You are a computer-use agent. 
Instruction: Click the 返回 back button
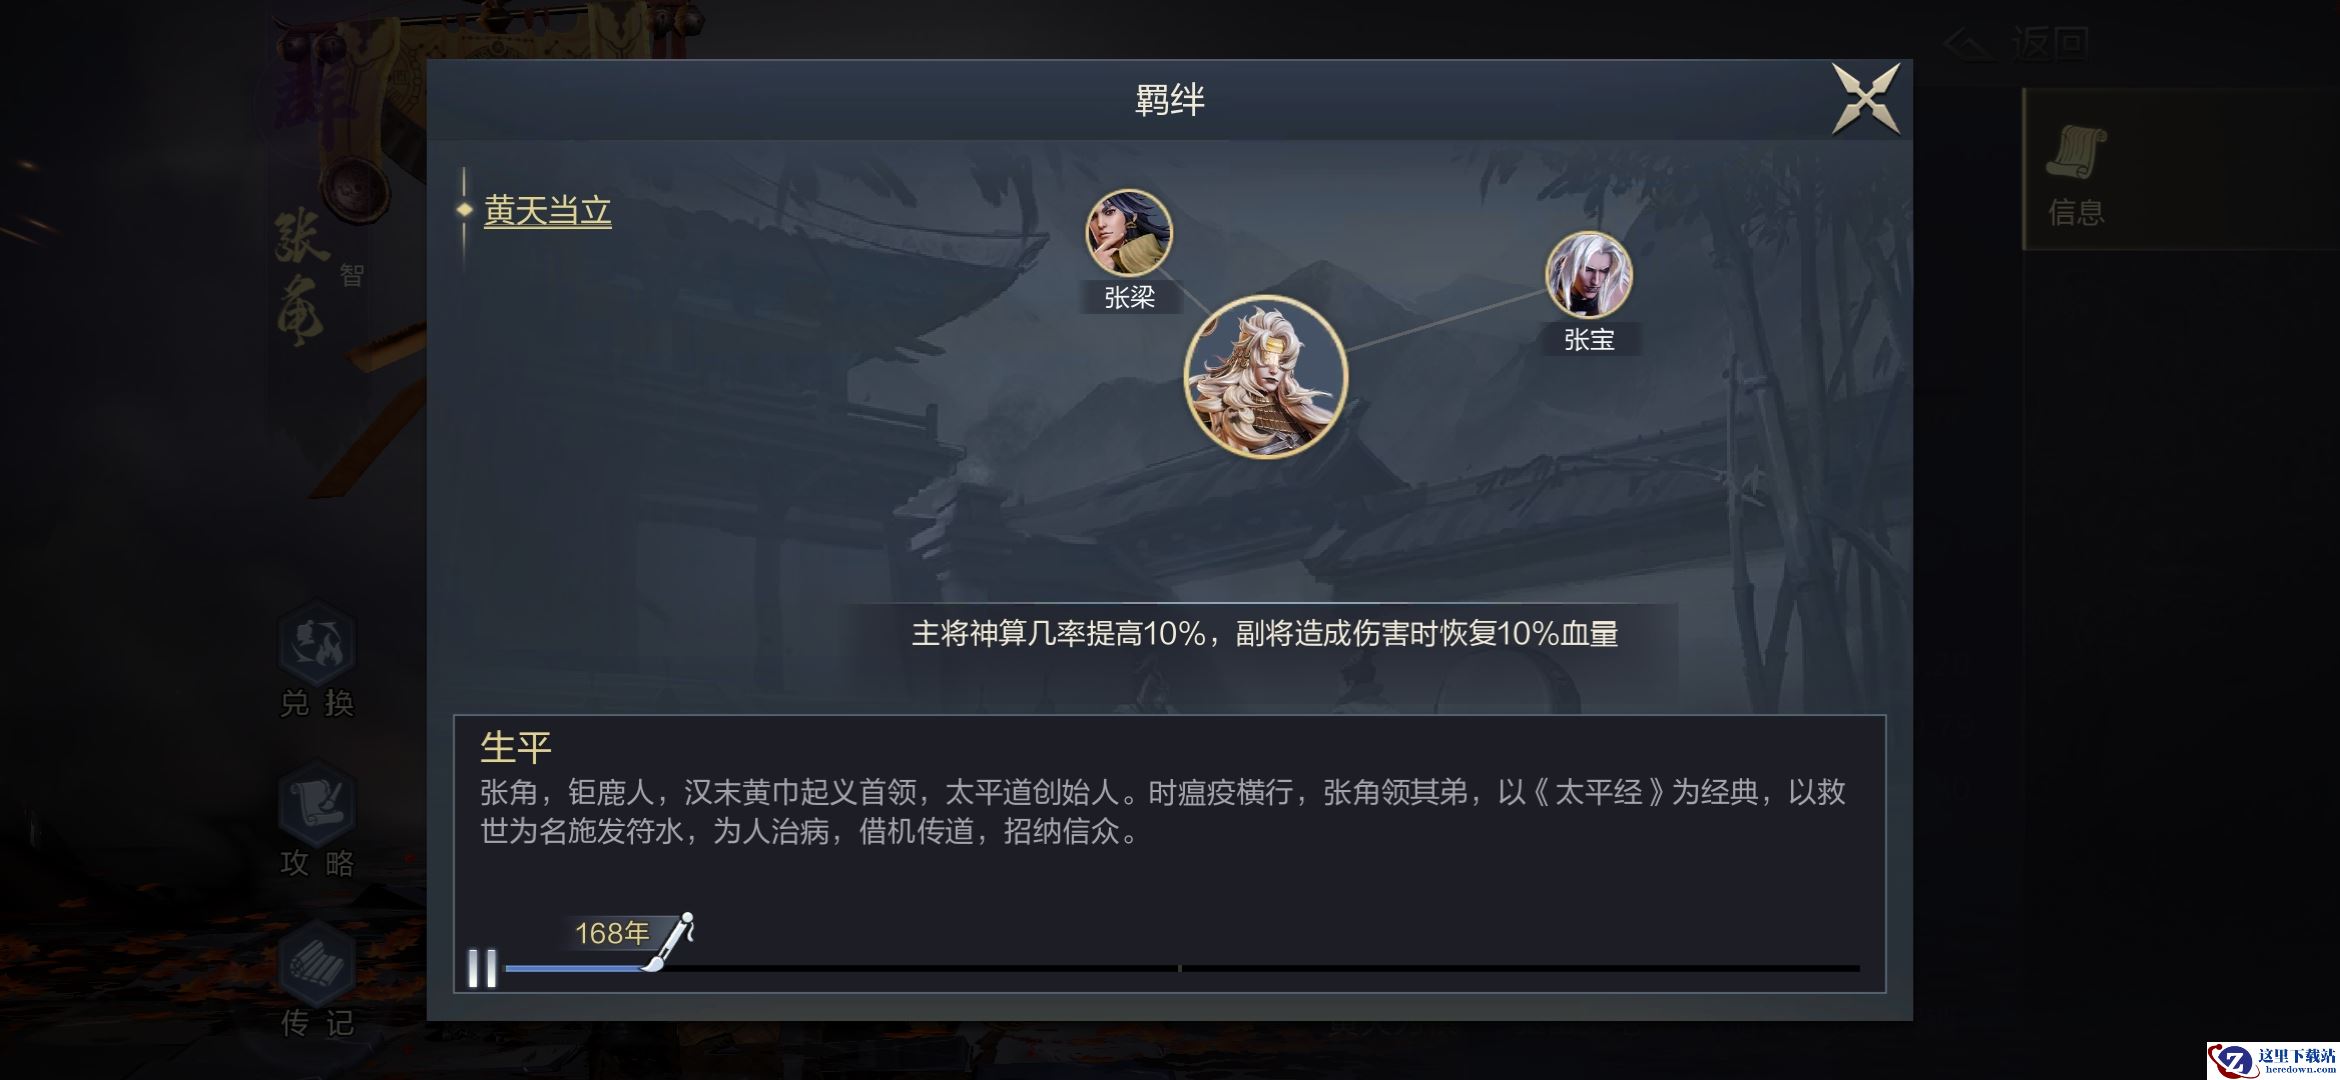tap(2020, 43)
